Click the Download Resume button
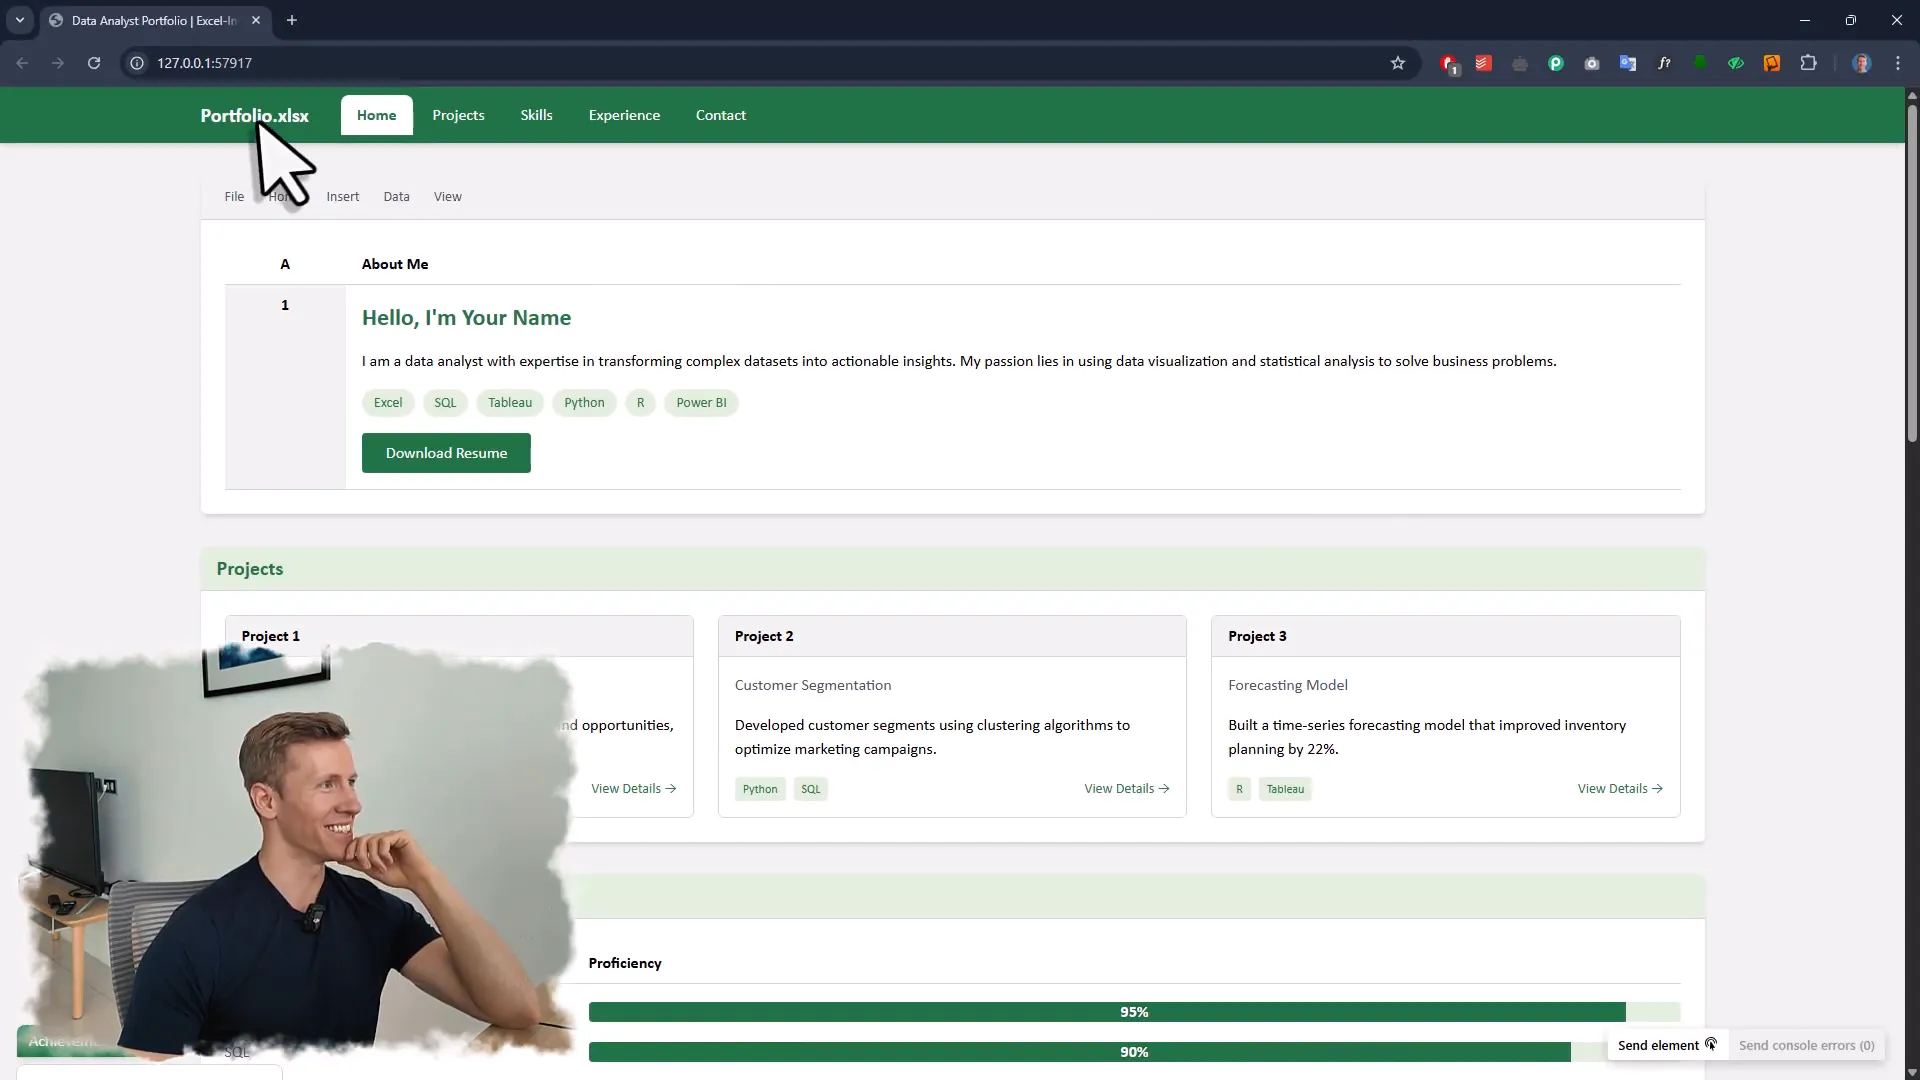 pos(446,452)
